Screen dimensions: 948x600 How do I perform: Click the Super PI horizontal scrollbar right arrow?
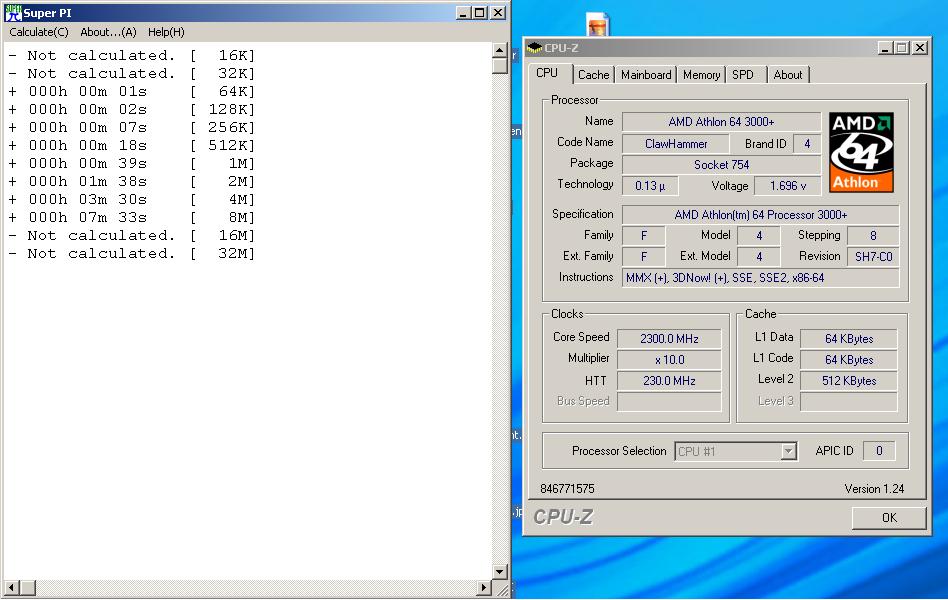pyautogui.click(x=483, y=587)
